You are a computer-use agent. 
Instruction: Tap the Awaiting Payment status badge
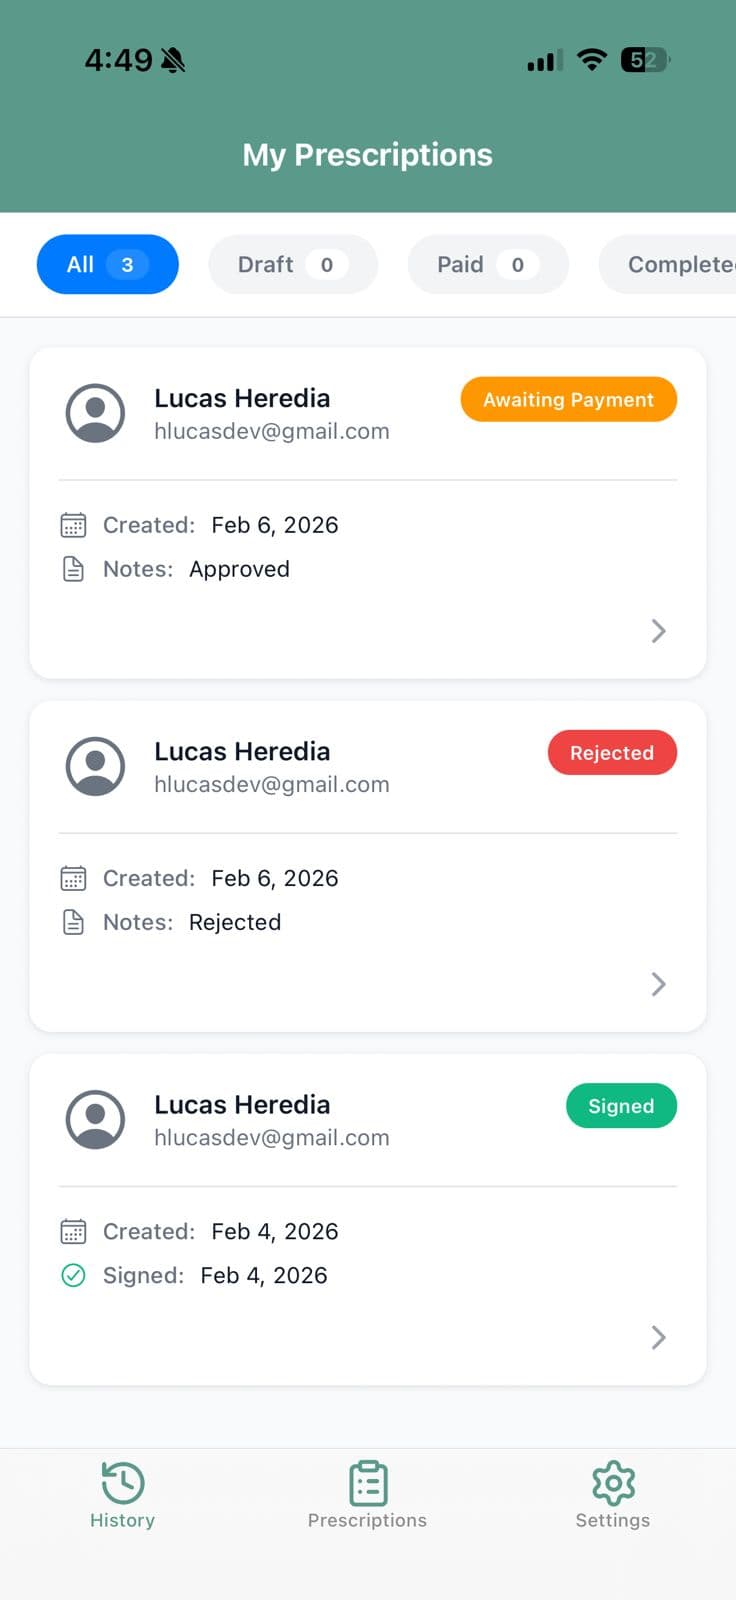pos(568,399)
